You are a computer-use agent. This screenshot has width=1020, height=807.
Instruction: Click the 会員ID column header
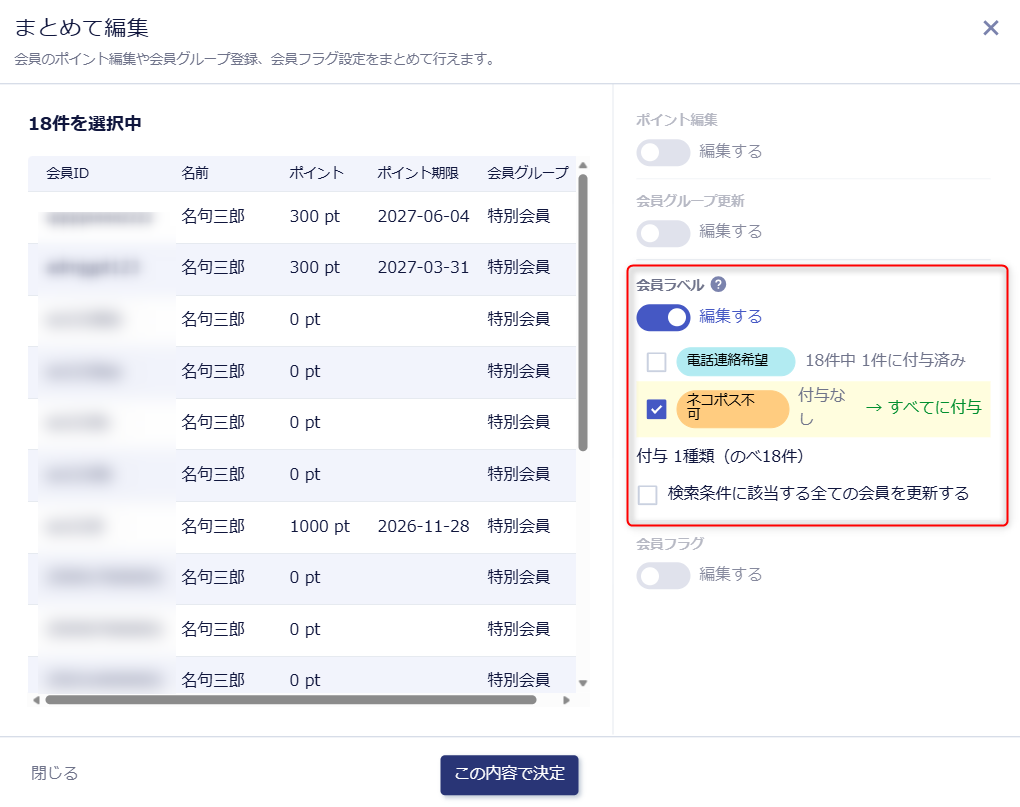(x=68, y=173)
